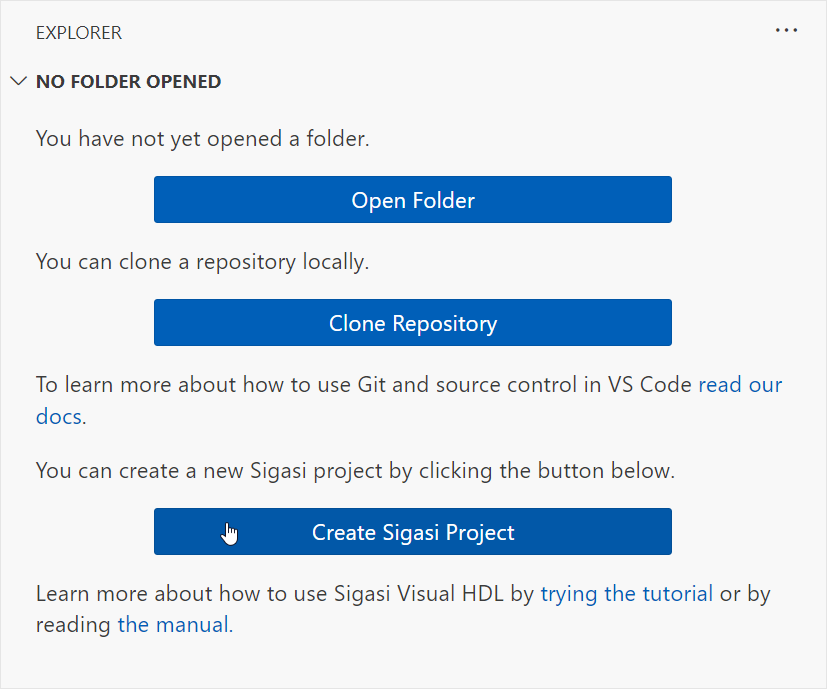Viewport: 827px width, 689px height.
Task: Click the NO FOLDER OPENED section header
Action: [128, 82]
